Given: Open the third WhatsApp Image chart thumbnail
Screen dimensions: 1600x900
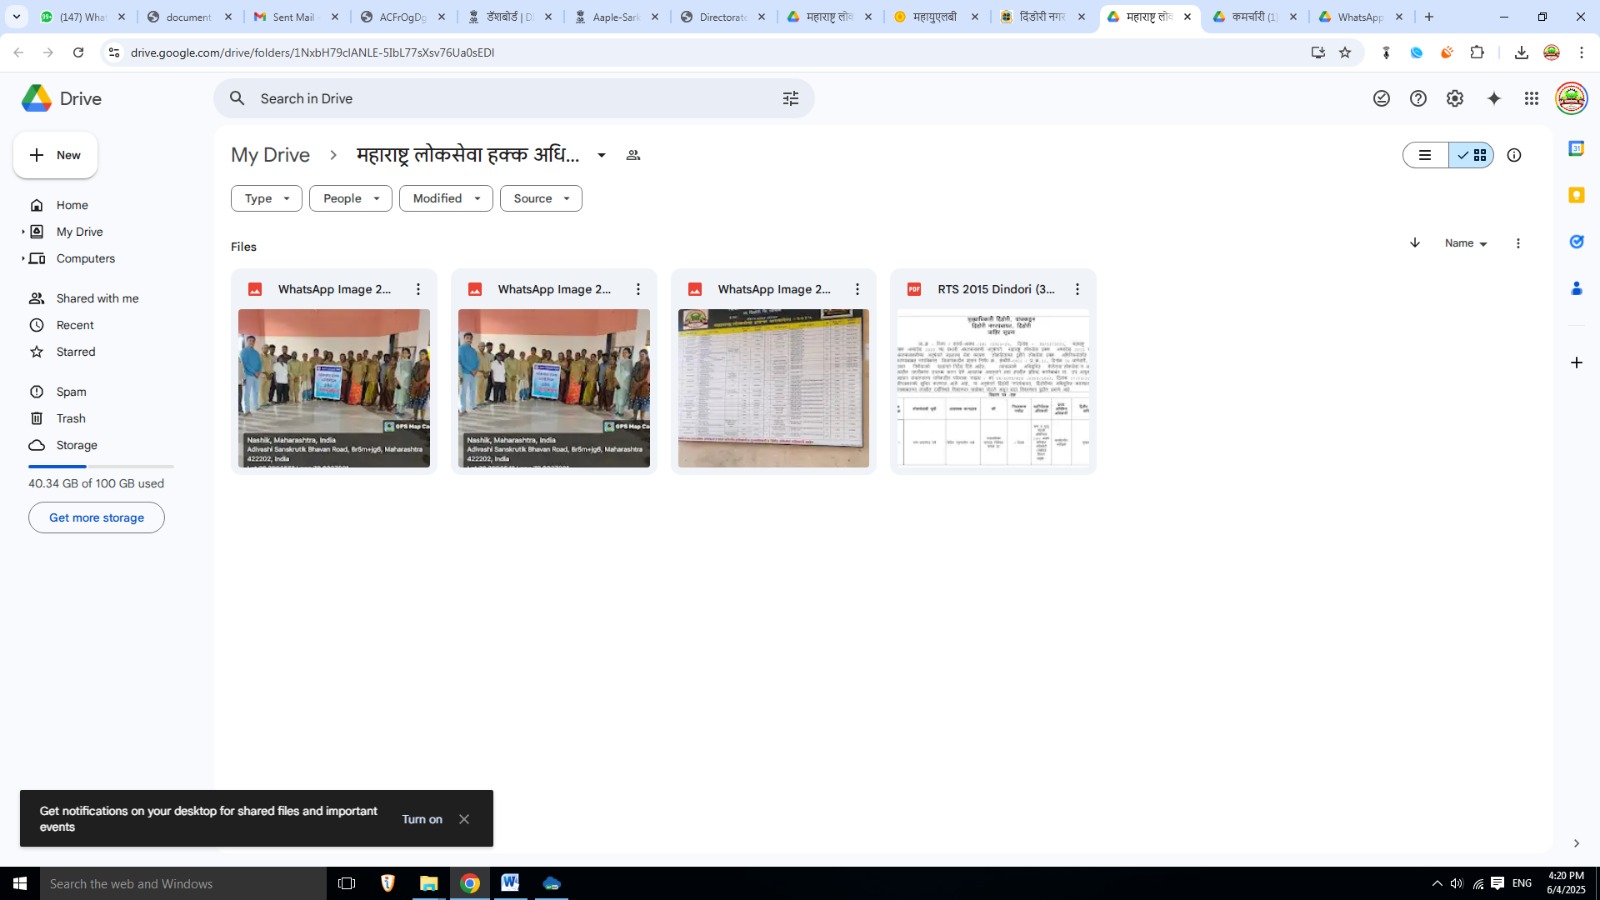Looking at the screenshot, I should pyautogui.click(x=773, y=388).
